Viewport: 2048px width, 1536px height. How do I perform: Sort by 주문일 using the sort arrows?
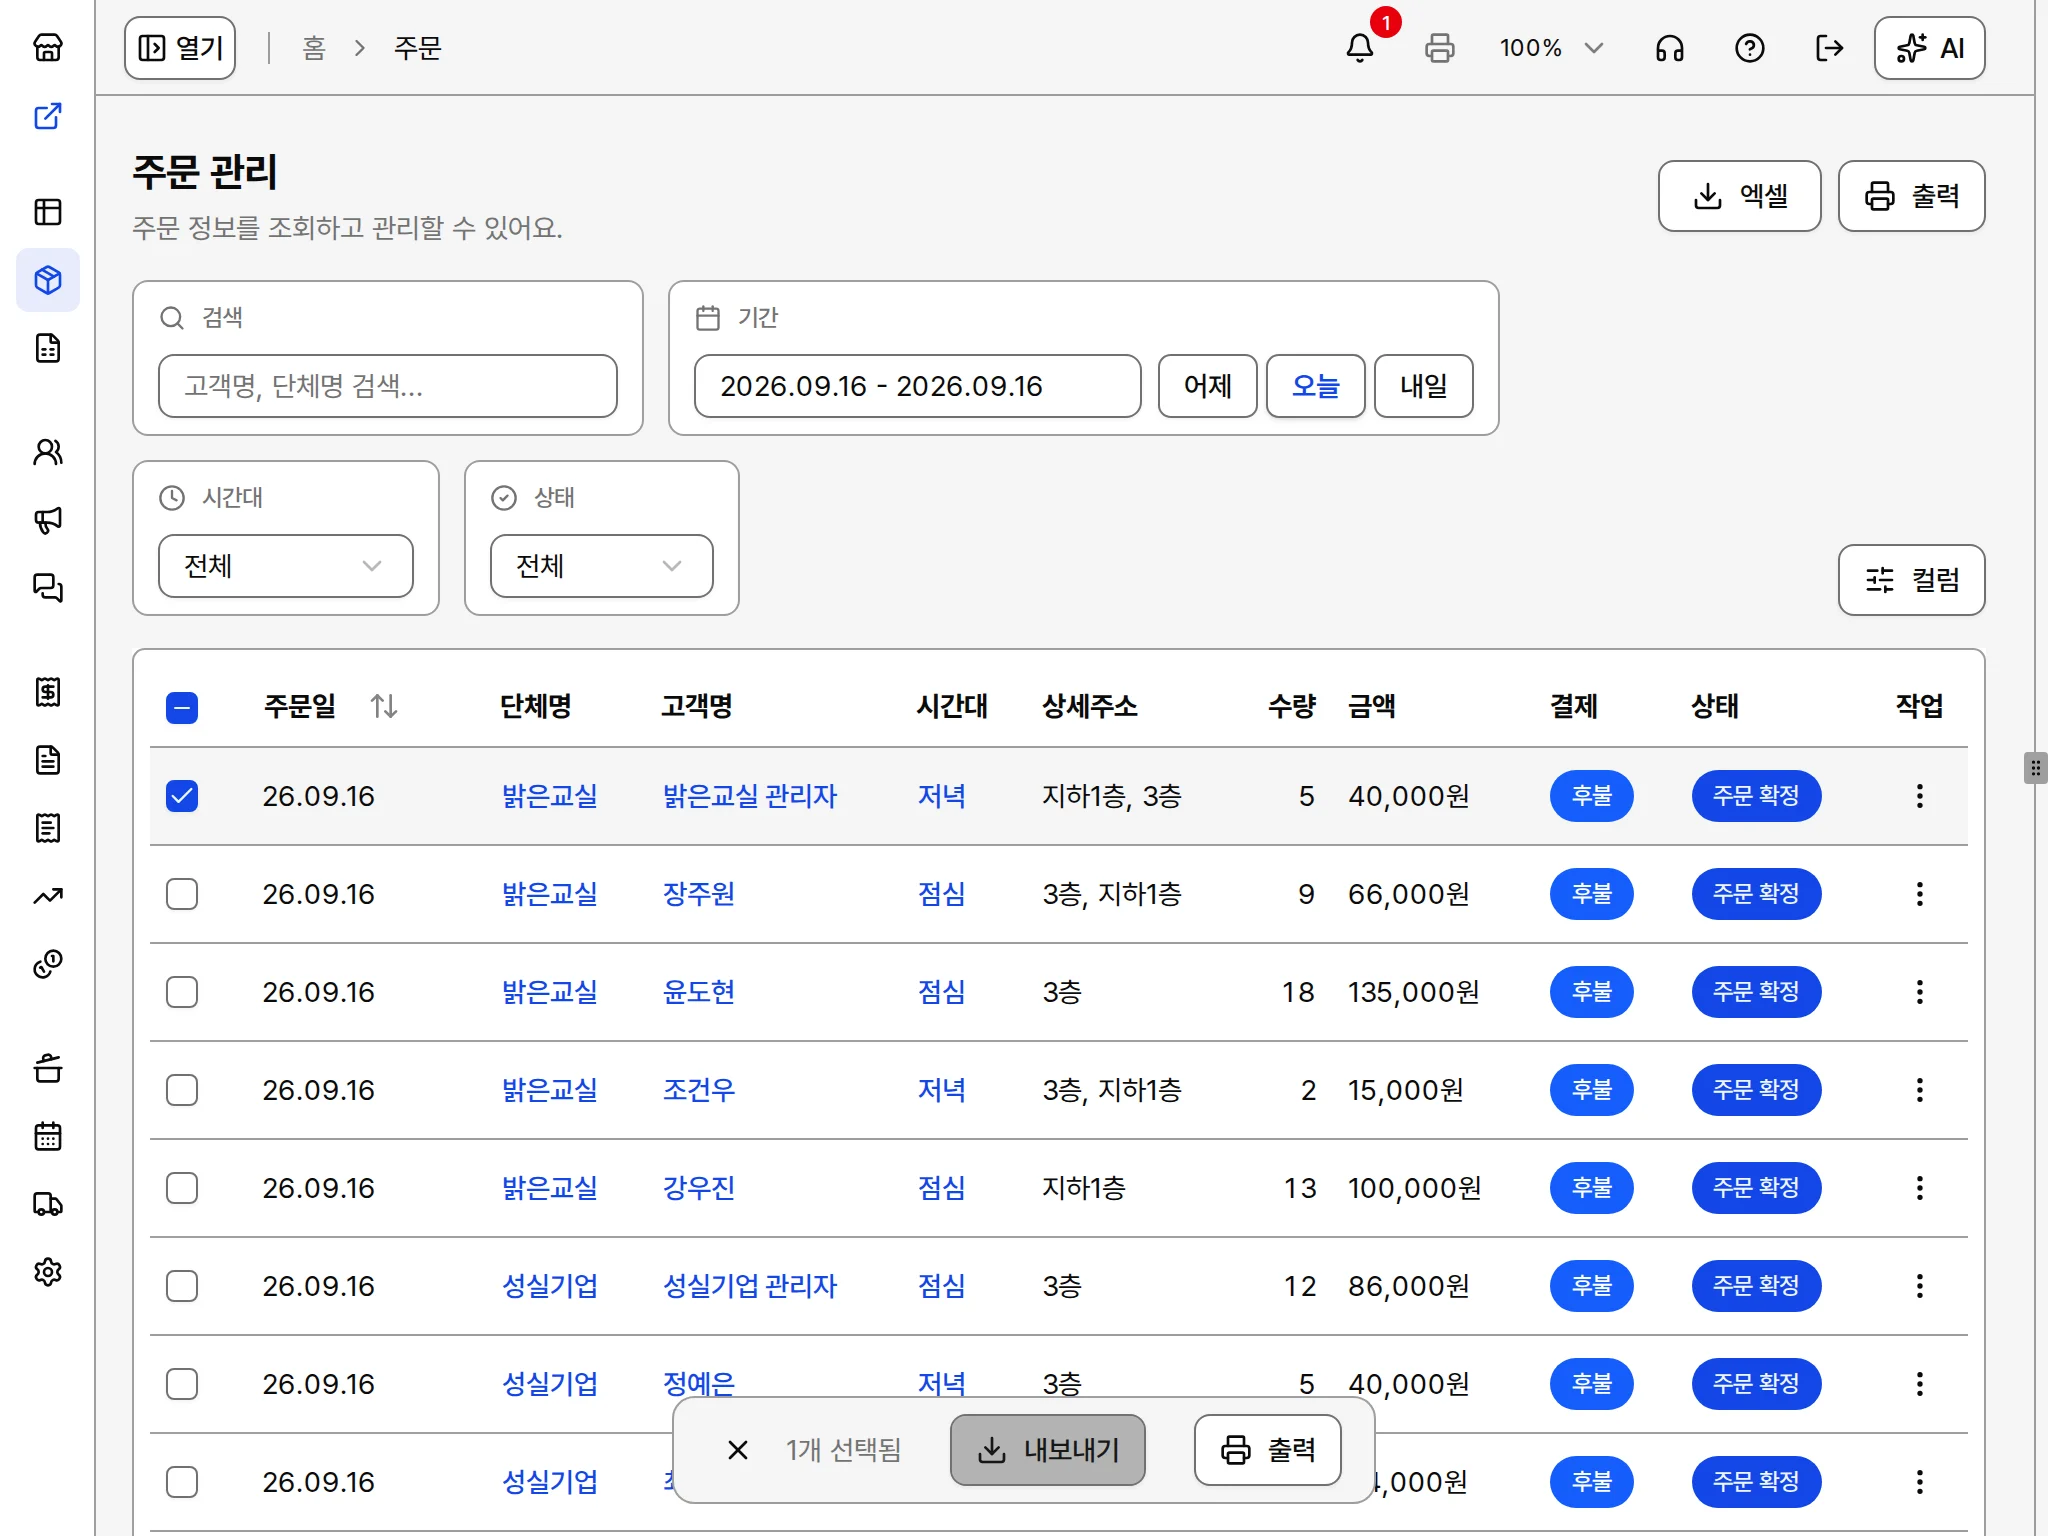[x=384, y=707]
